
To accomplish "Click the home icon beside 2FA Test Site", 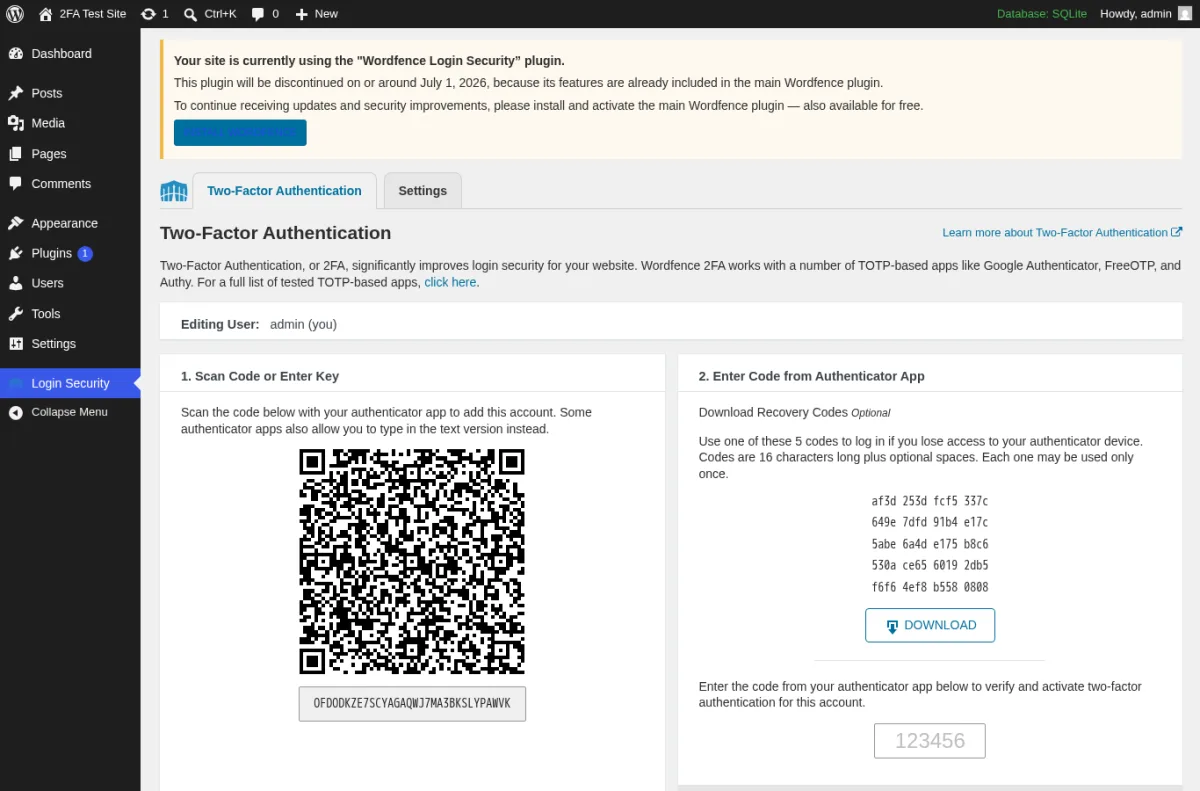I will 46,14.
